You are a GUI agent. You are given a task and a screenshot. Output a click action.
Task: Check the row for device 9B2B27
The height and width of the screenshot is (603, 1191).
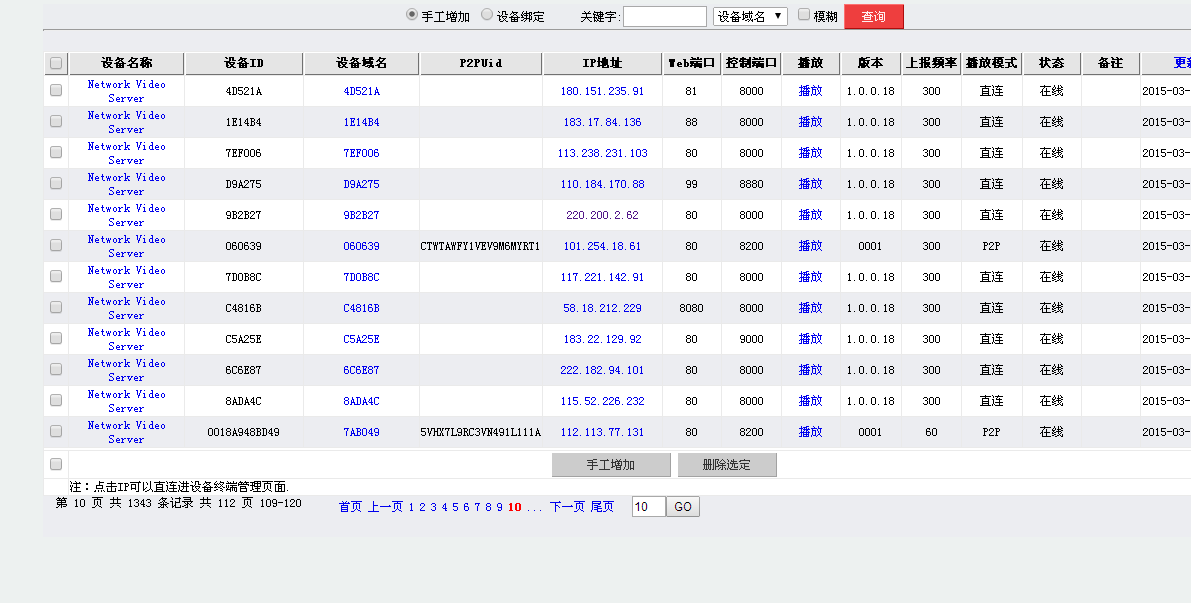tap(56, 215)
